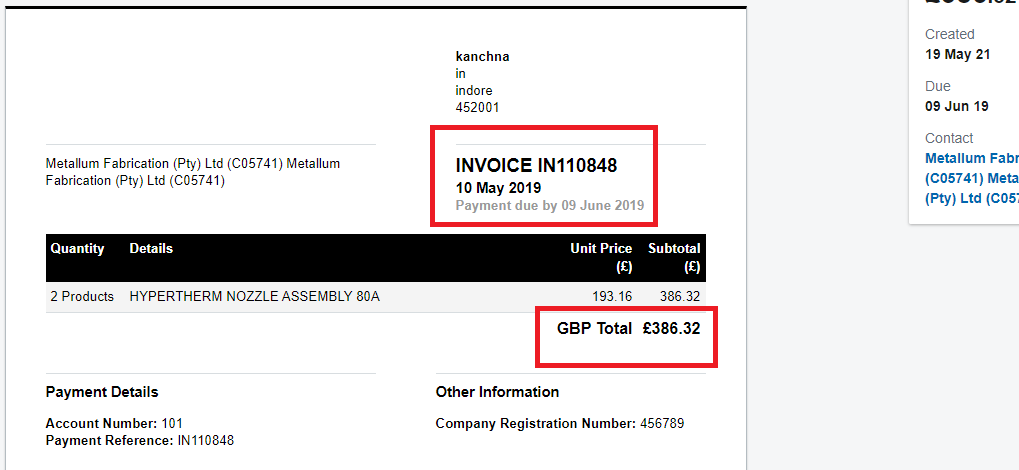Select the Payment Reference IN110848 text
1019x470 pixels.
[x=140, y=441]
